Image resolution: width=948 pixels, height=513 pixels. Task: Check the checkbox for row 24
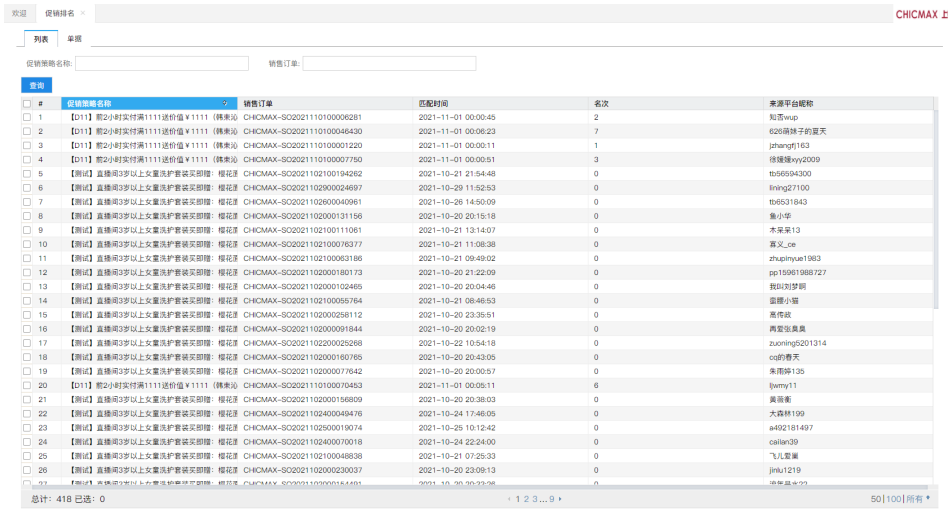click(x=27, y=442)
